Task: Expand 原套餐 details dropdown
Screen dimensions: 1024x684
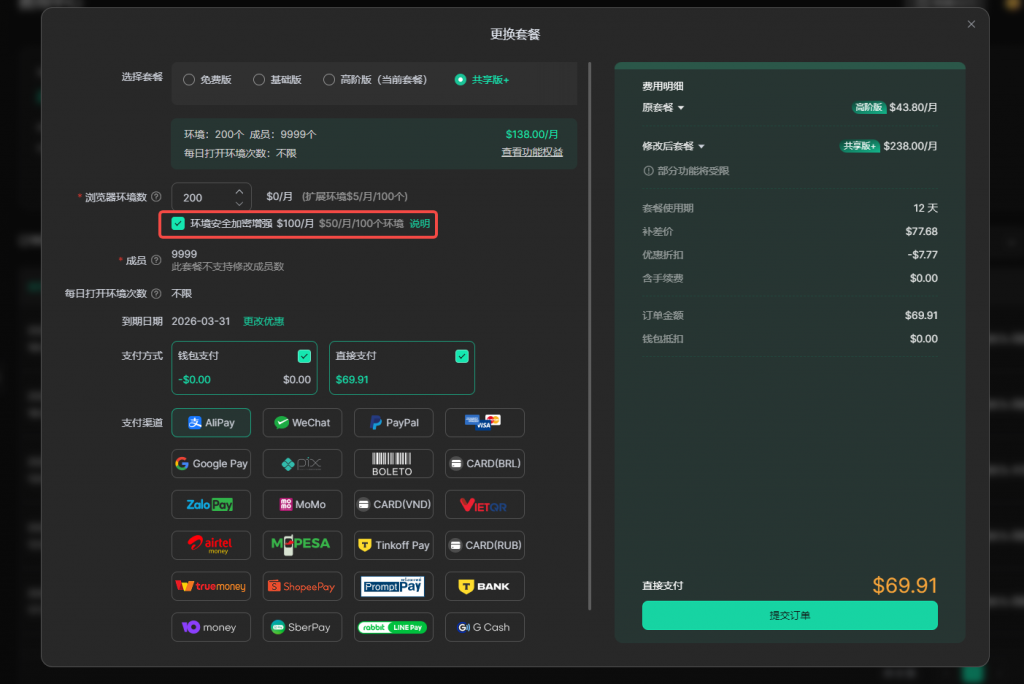Action: coord(664,108)
